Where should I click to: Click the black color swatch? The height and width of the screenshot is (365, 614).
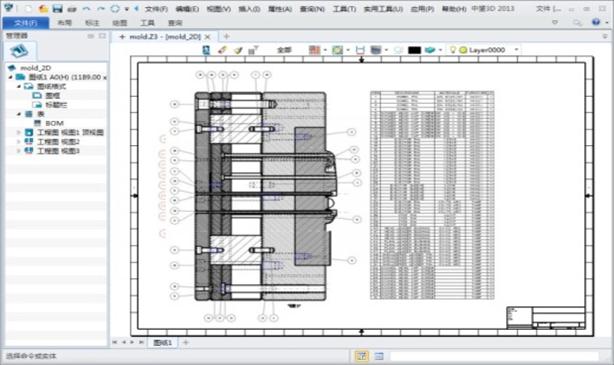coord(414,50)
